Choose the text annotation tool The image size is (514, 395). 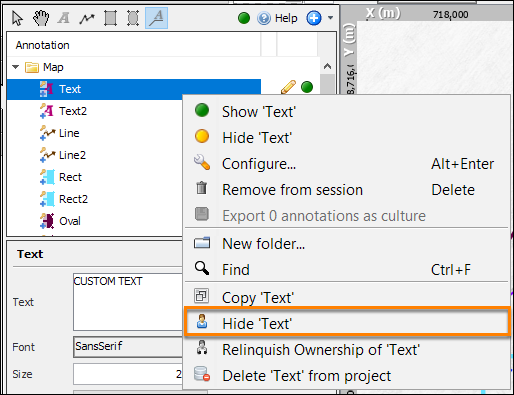coord(63,18)
